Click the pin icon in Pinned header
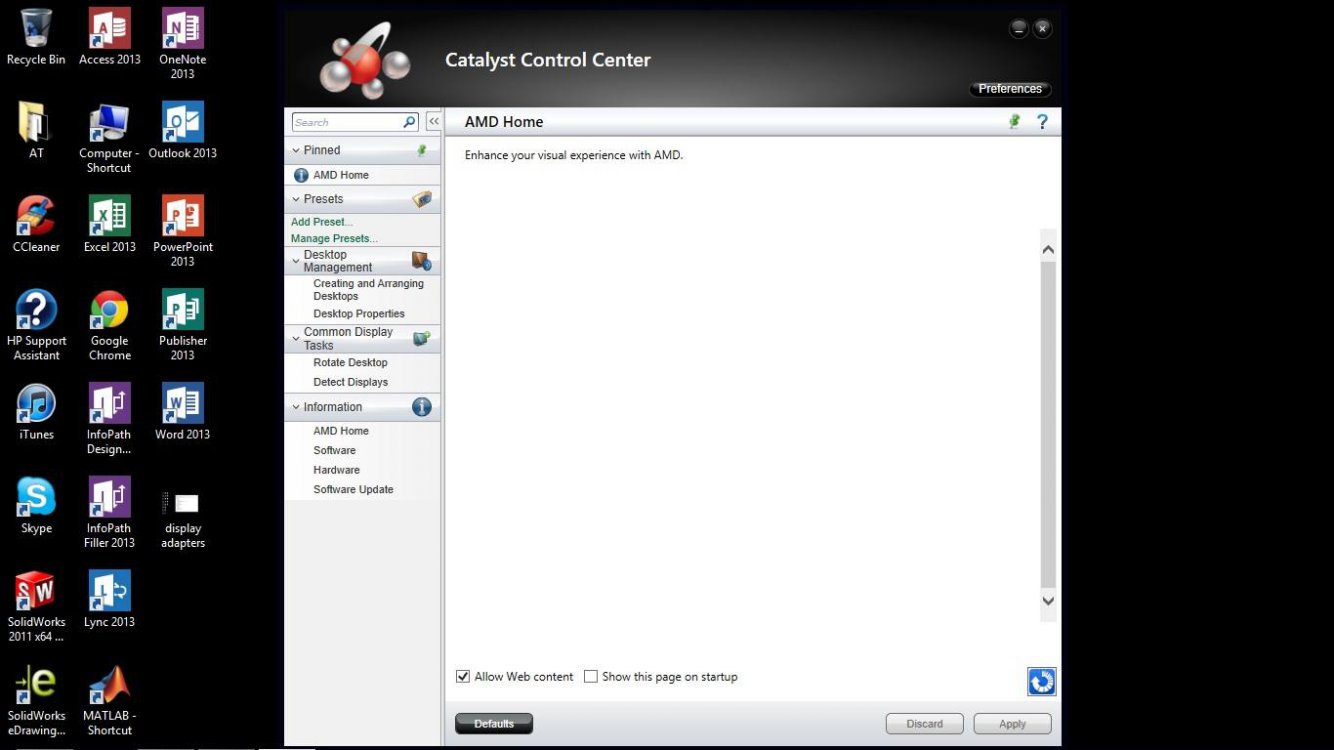1334x750 pixels. pyautogui.click(x=422, y=150)
